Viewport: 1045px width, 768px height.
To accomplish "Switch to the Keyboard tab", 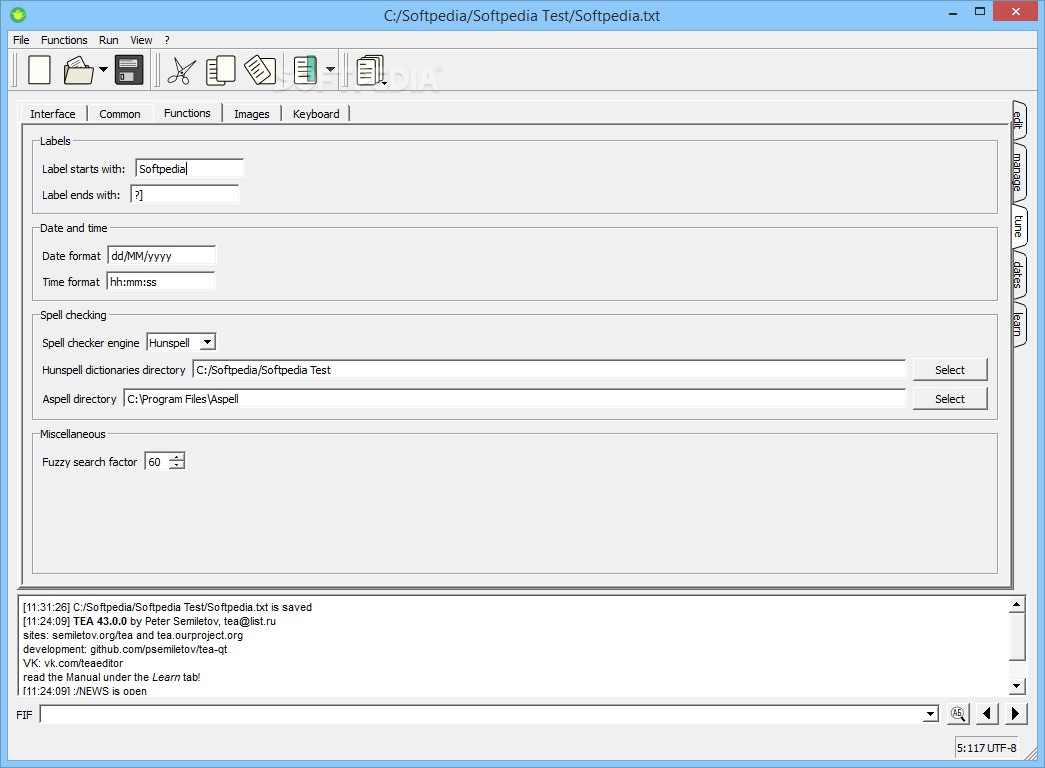I will pos(316,114).
